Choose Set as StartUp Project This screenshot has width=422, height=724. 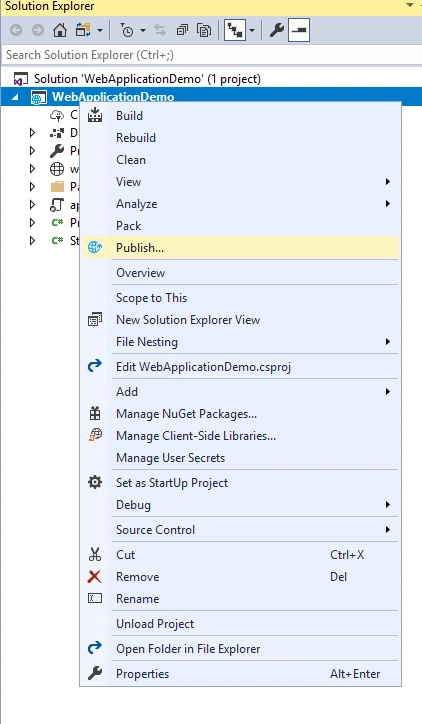click(240, 483)
